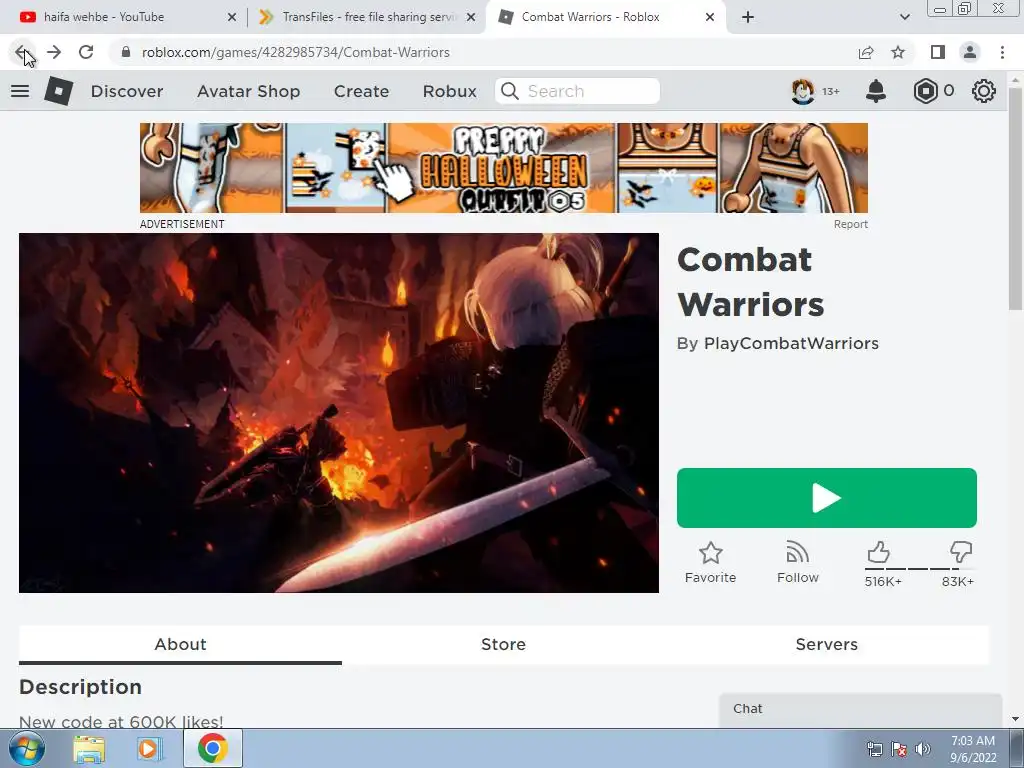Click the like-dislike vote ratio bar
This screenshot has width=1024, height=768.
[920, 569]
